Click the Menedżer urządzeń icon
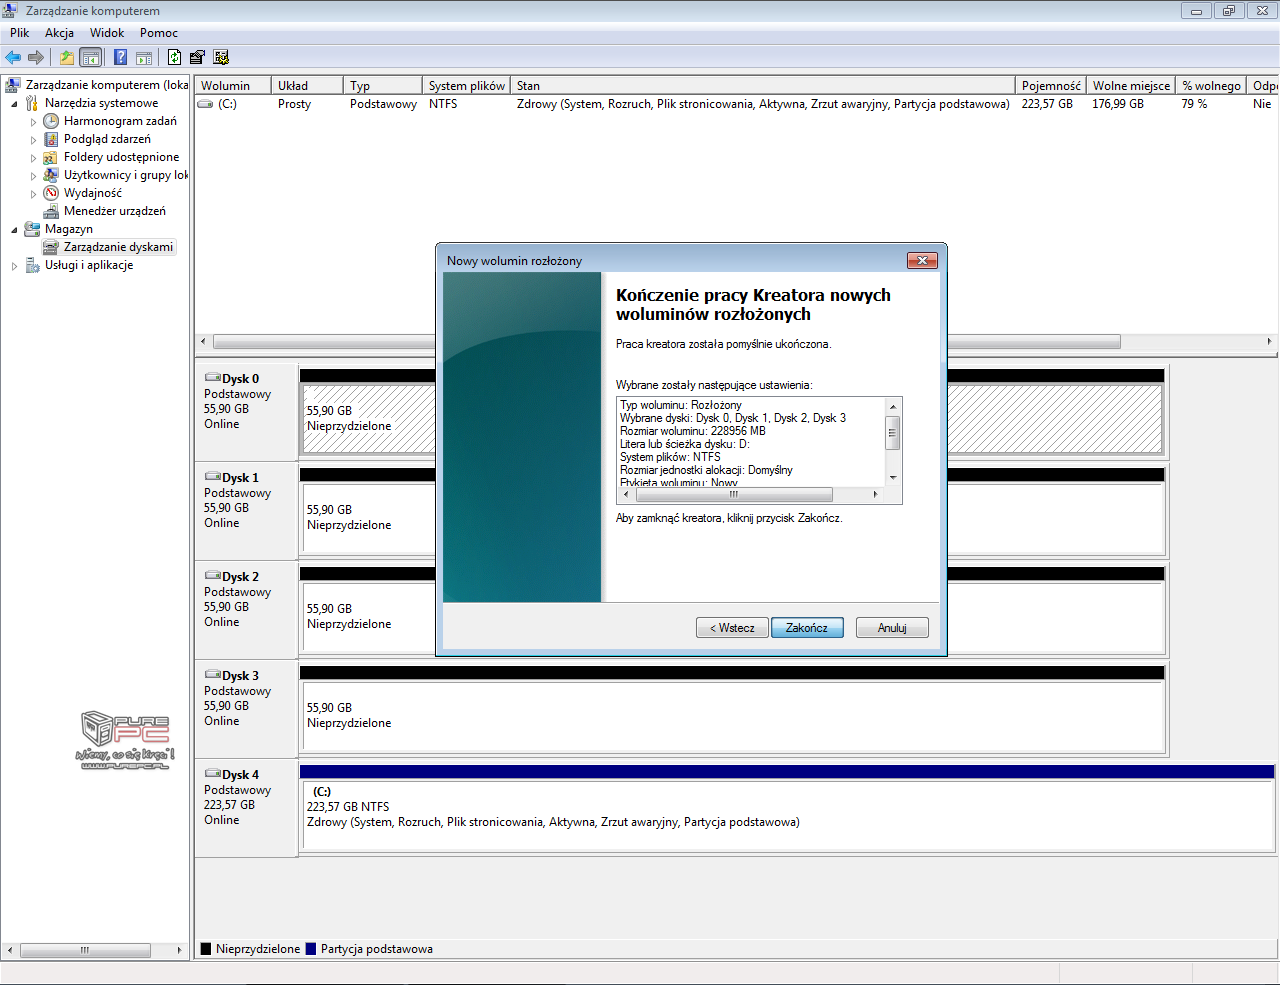 click(x=51, y=211)
